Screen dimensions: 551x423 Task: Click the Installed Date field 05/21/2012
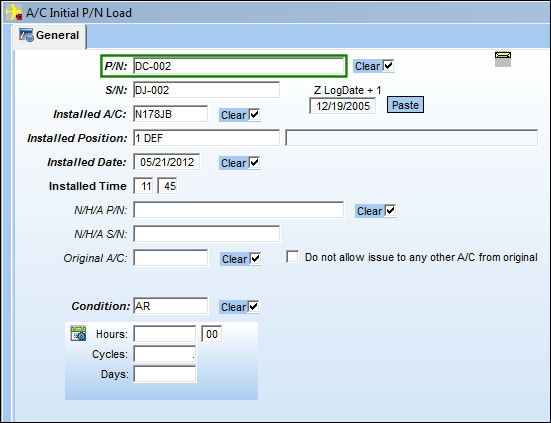167,162
